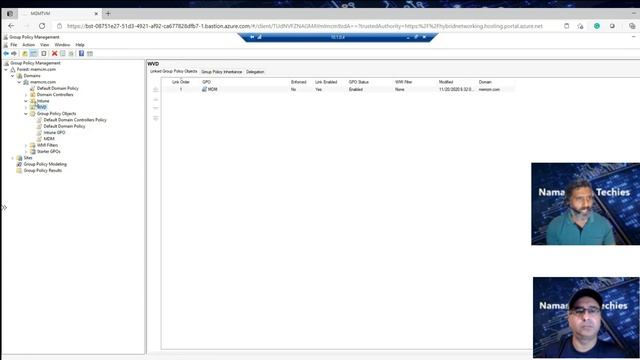Collapse the memcm.com domain node
This screenshot has width=640, height=360.
click(x=19, y=82)
